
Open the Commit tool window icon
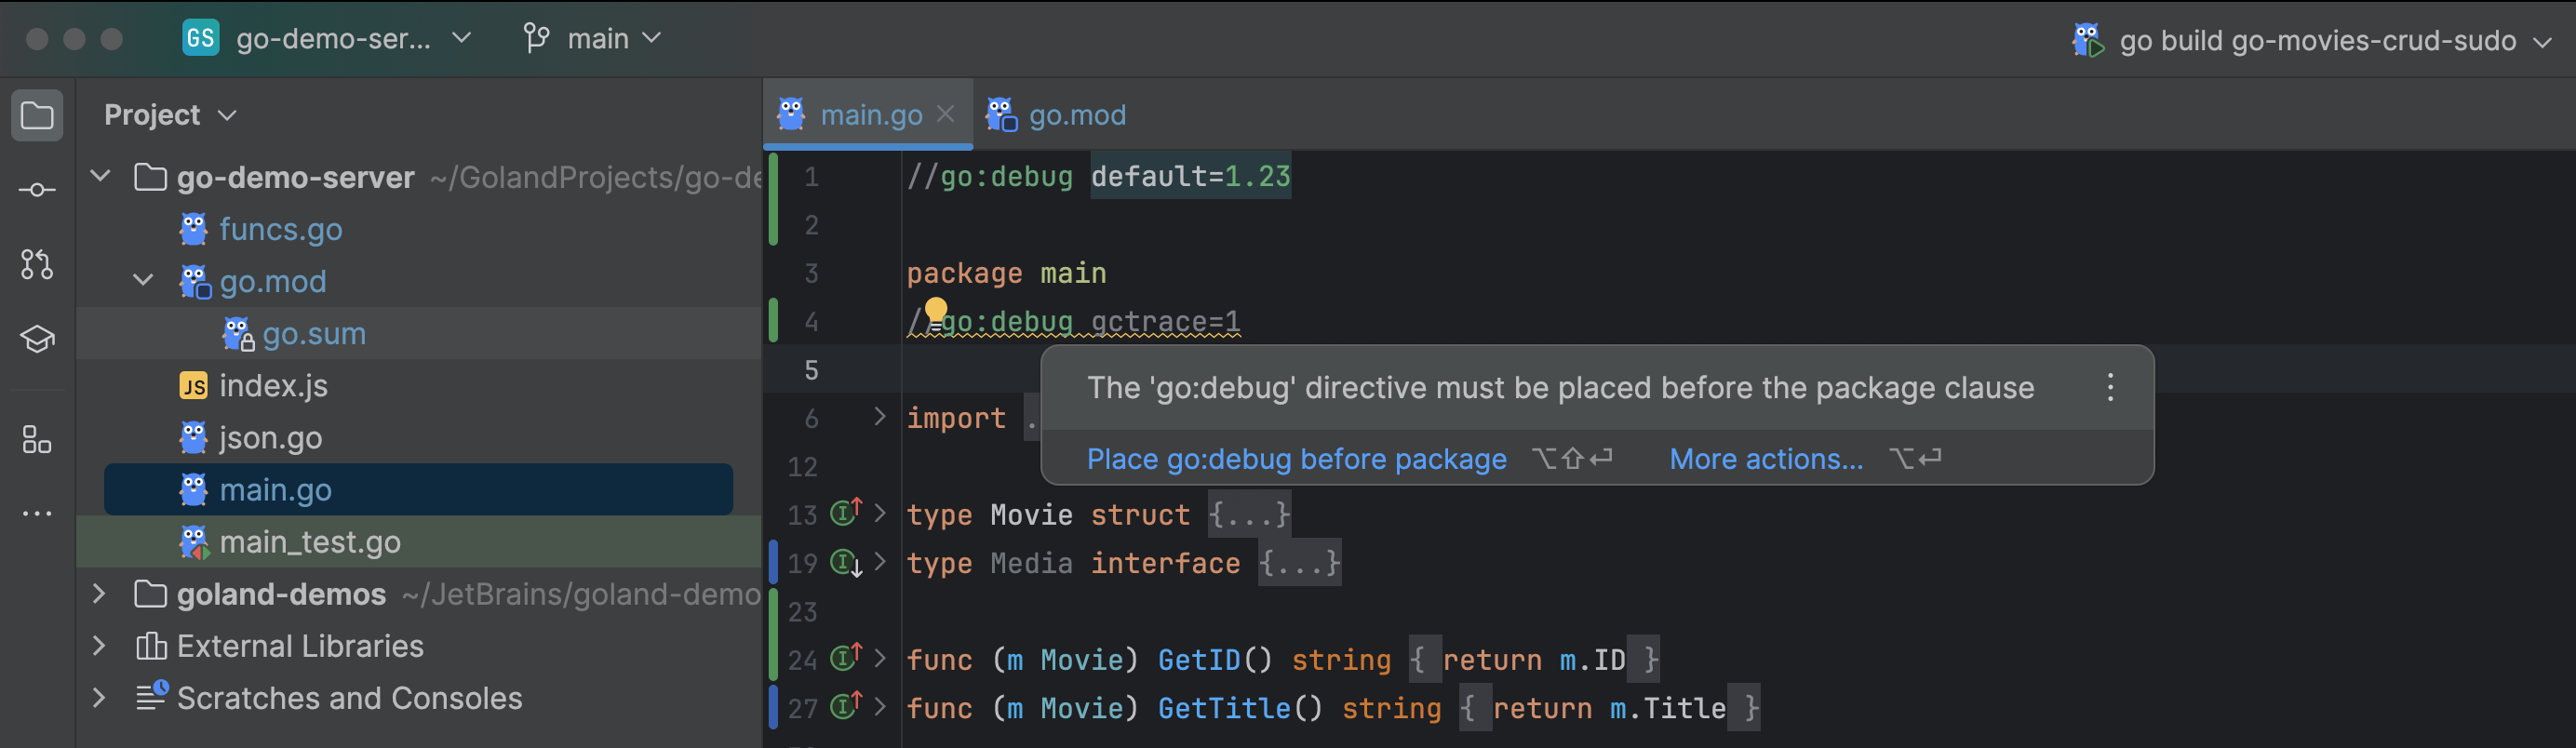point(37,190)
